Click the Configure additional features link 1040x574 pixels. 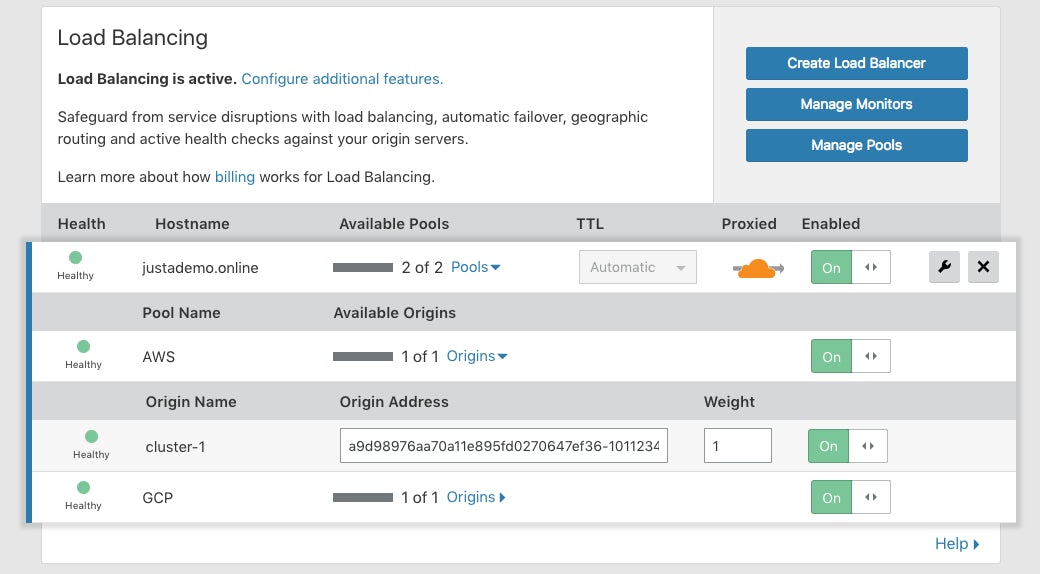point(342,78)
